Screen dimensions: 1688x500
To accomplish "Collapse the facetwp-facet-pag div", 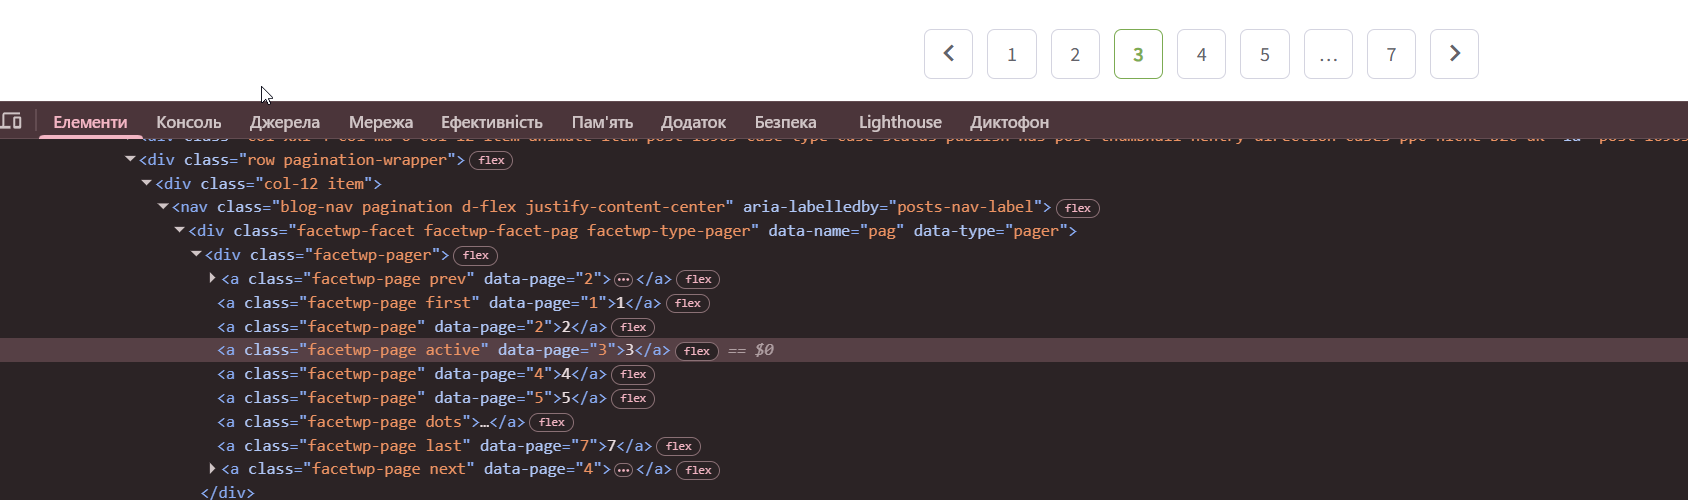I will tap(180, 231).
